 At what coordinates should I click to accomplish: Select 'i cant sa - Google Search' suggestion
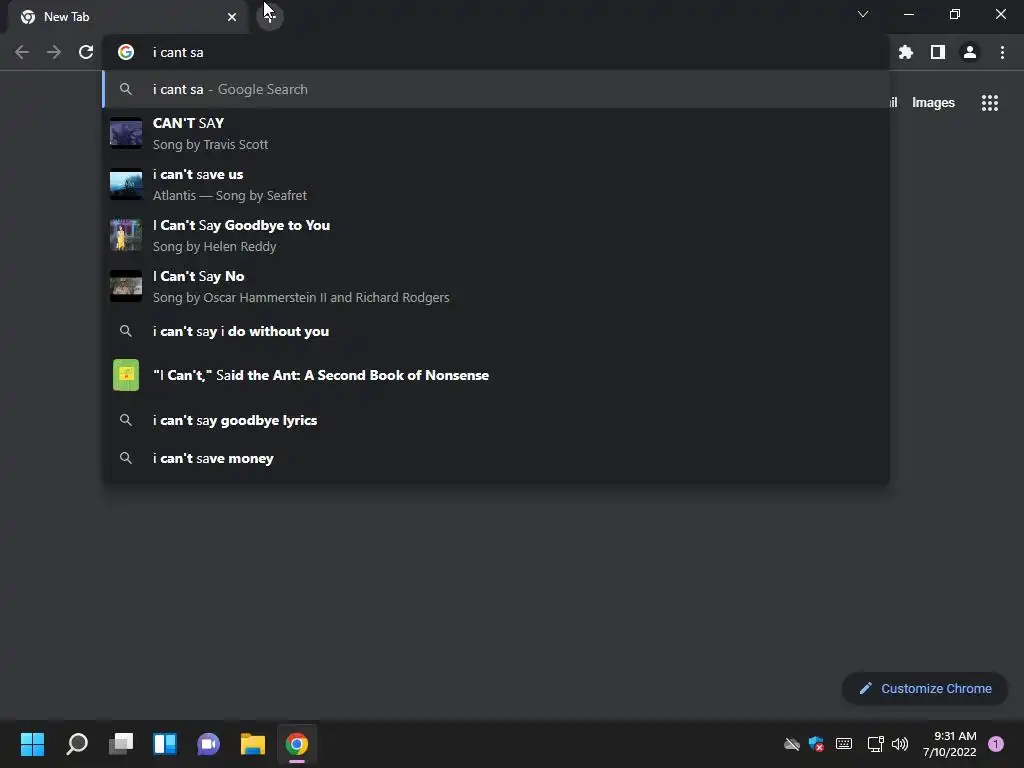[x=496, y=89]
